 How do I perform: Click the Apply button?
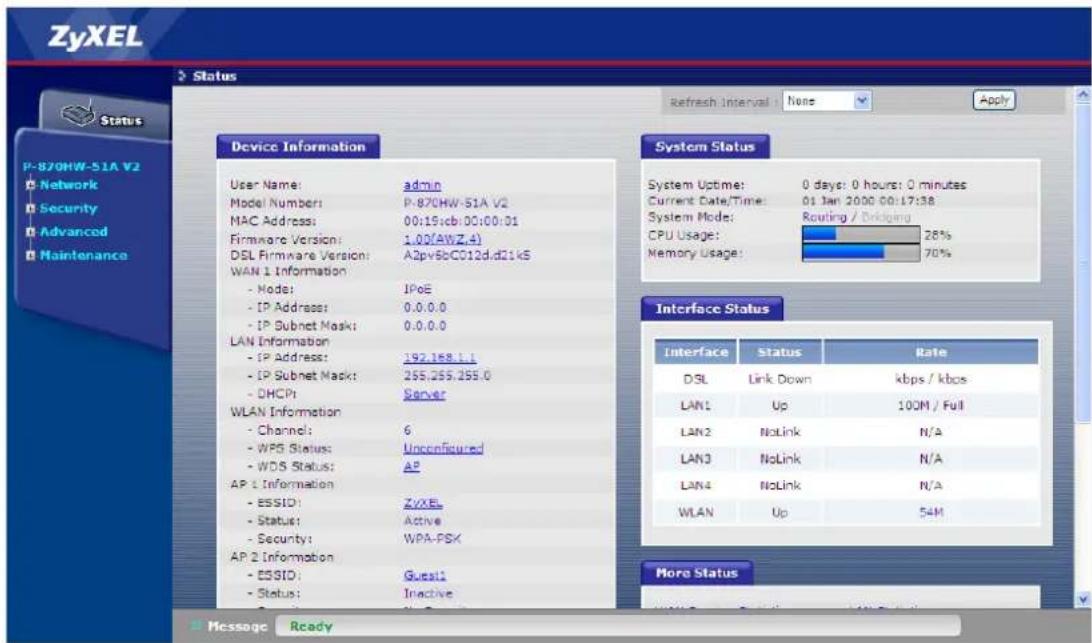point(994,100)
